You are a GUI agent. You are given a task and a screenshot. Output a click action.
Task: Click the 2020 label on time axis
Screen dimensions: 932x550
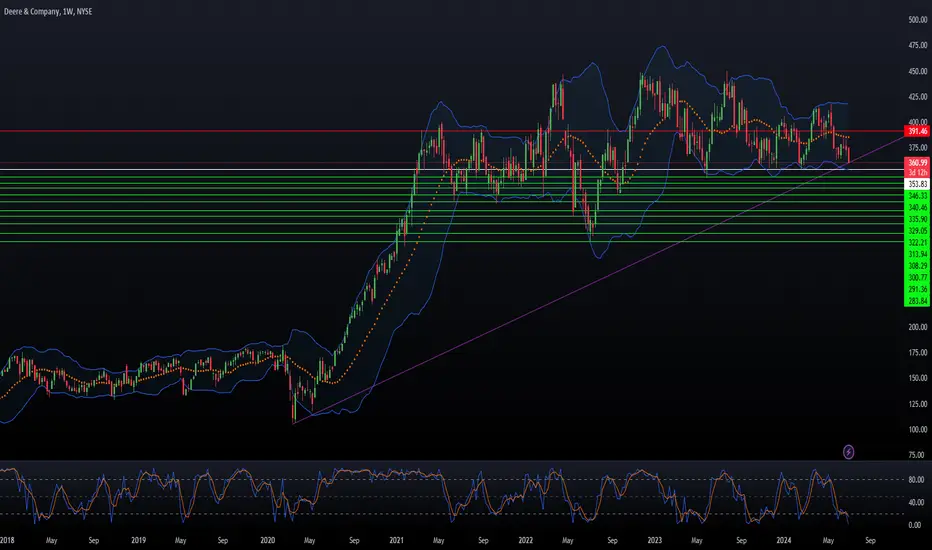tap(267, 540)
